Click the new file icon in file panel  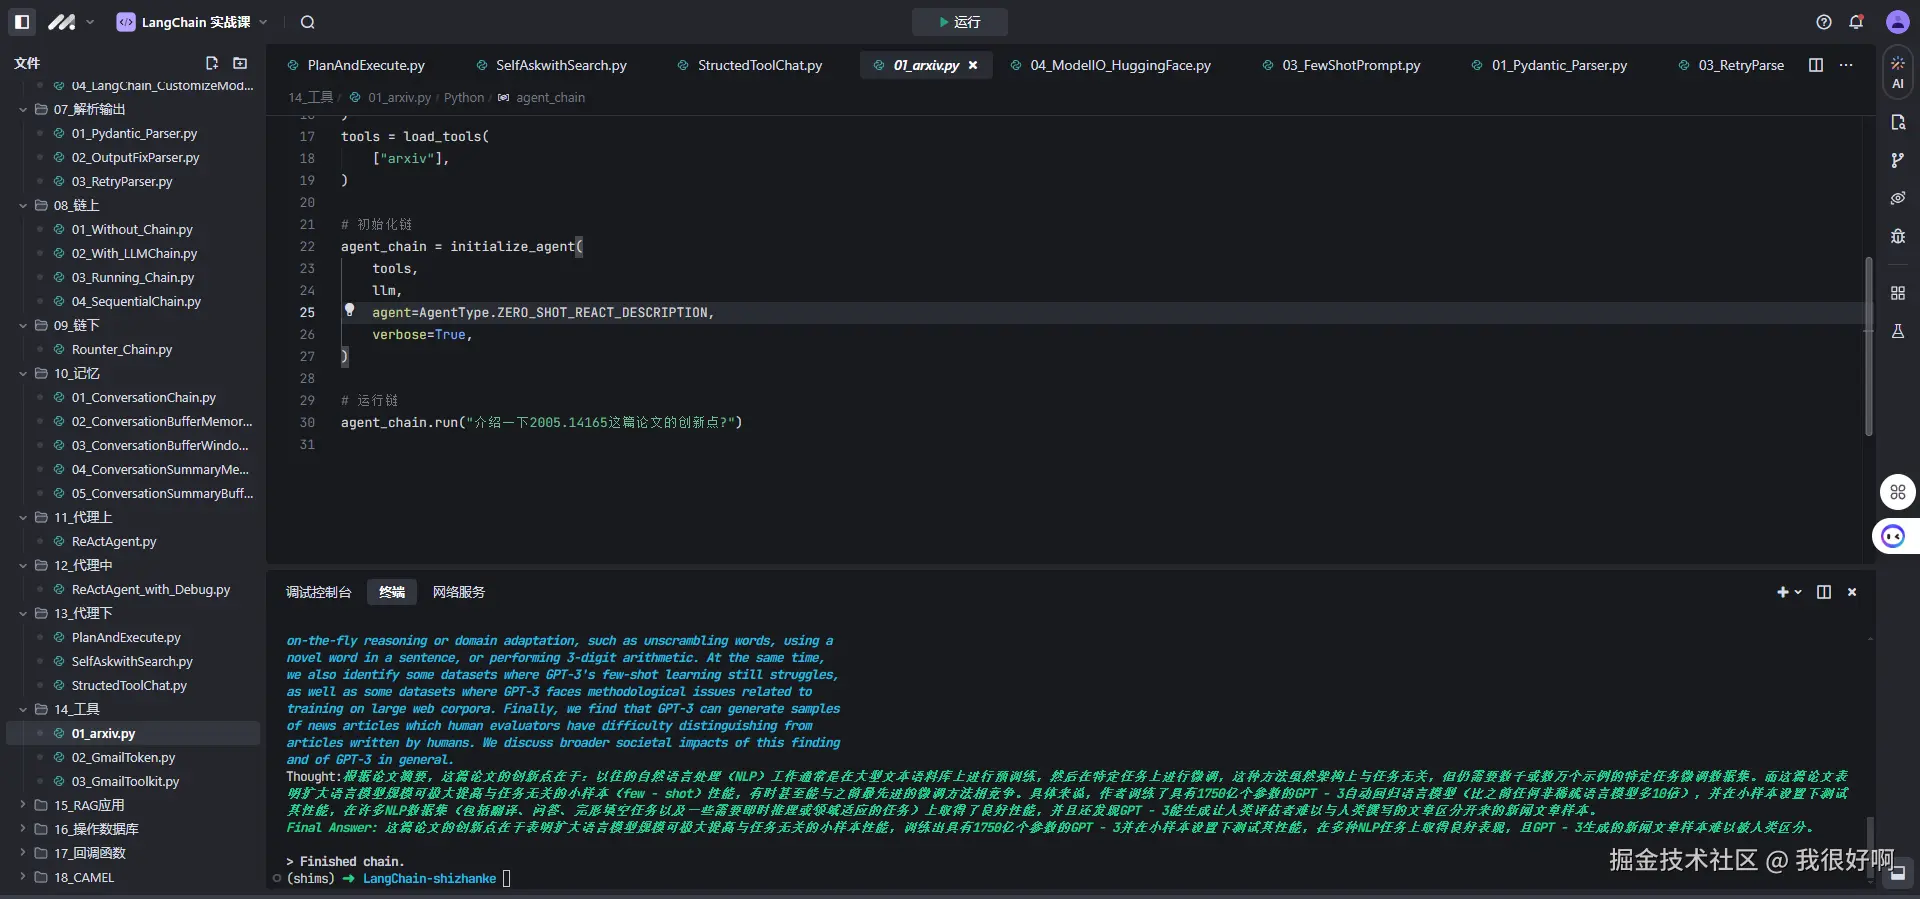pyautogui.click(x=212, y=63)
